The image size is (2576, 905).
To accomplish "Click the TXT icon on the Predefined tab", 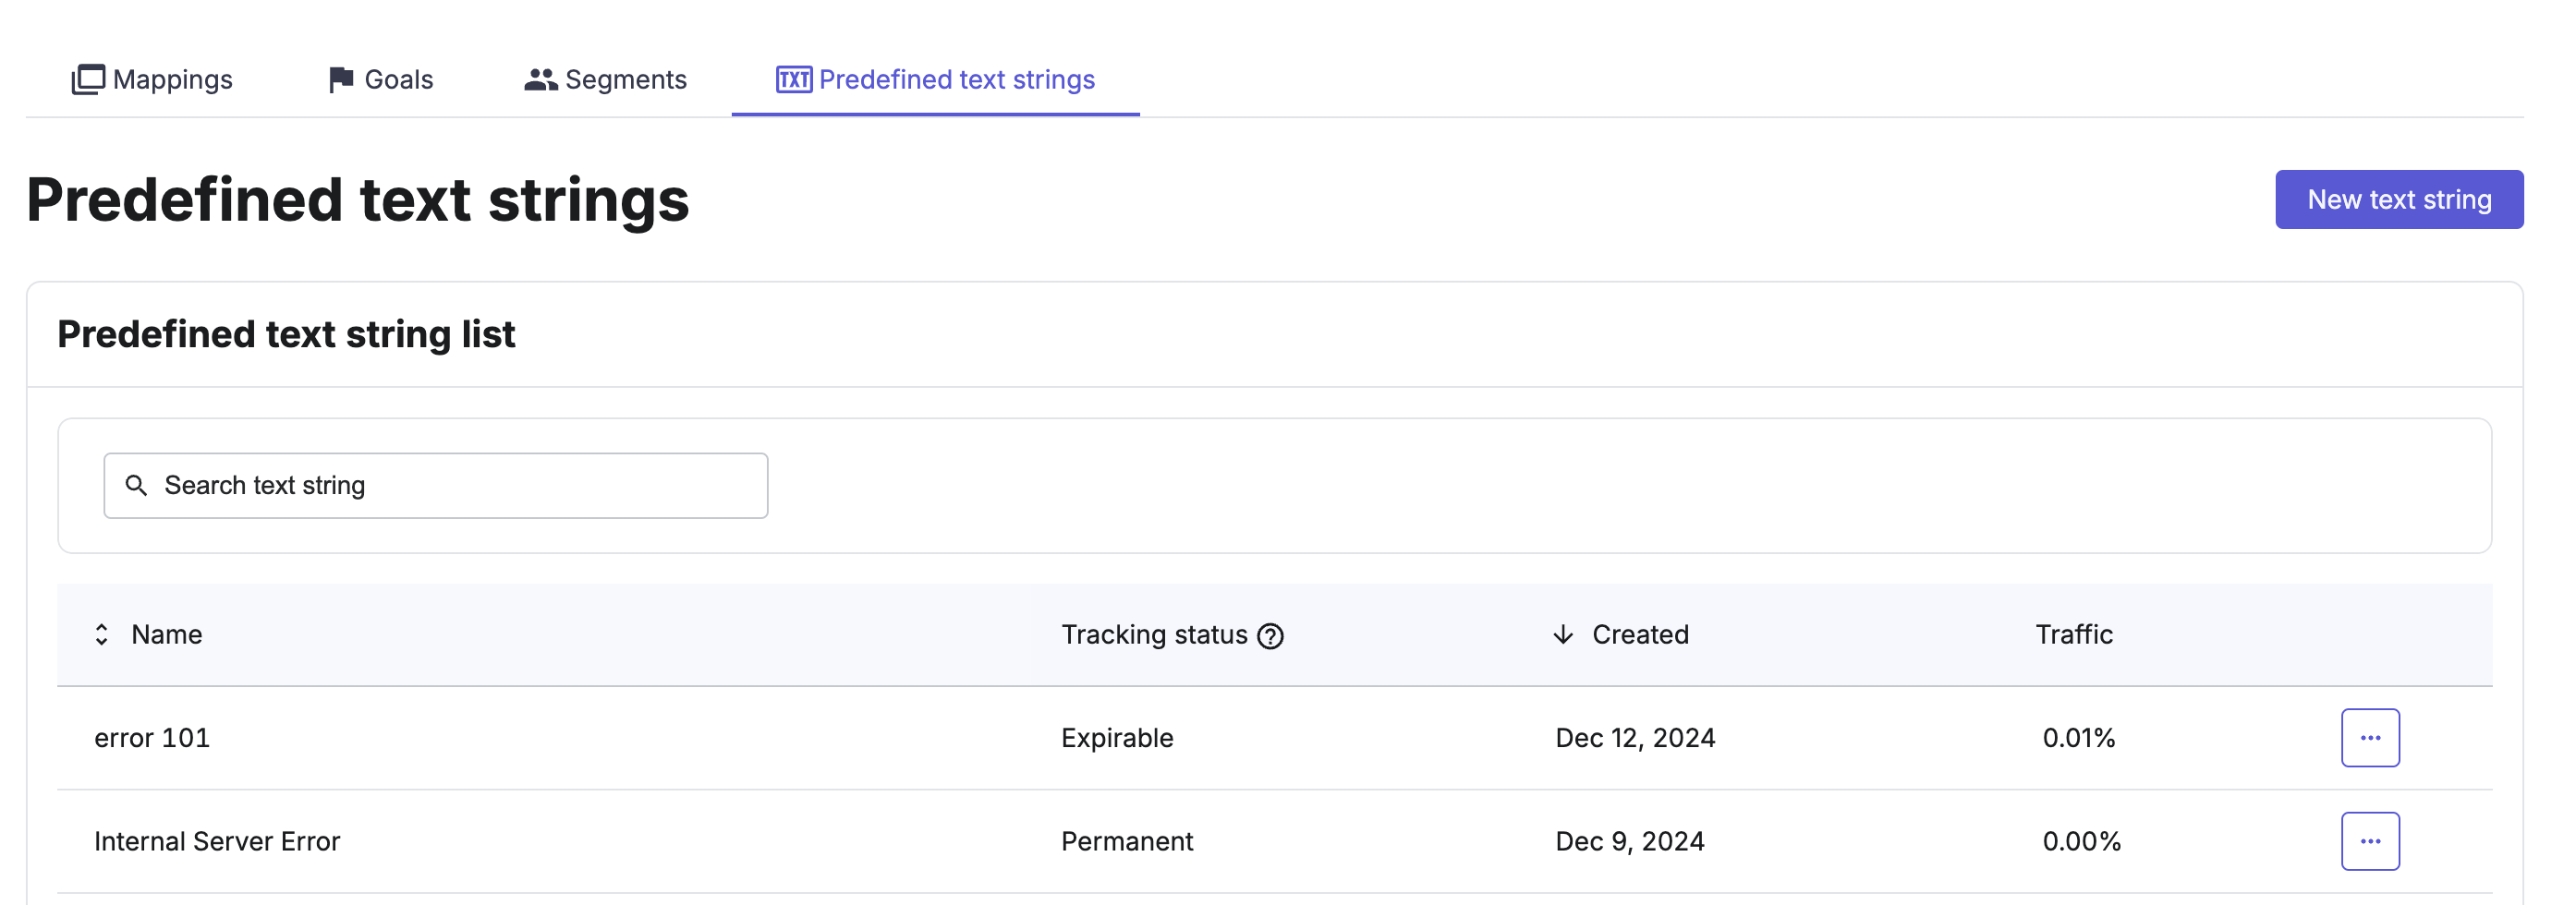I will click(x=794, y=79).
